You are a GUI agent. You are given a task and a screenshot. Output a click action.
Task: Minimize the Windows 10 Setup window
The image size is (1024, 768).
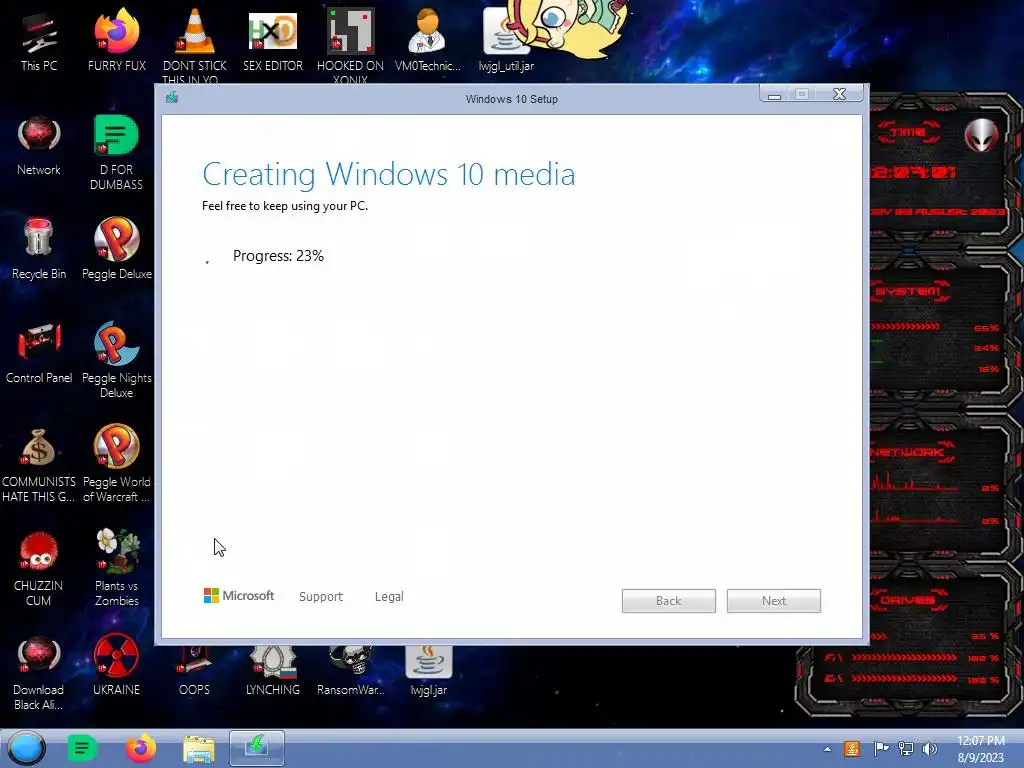coord(775,95)
